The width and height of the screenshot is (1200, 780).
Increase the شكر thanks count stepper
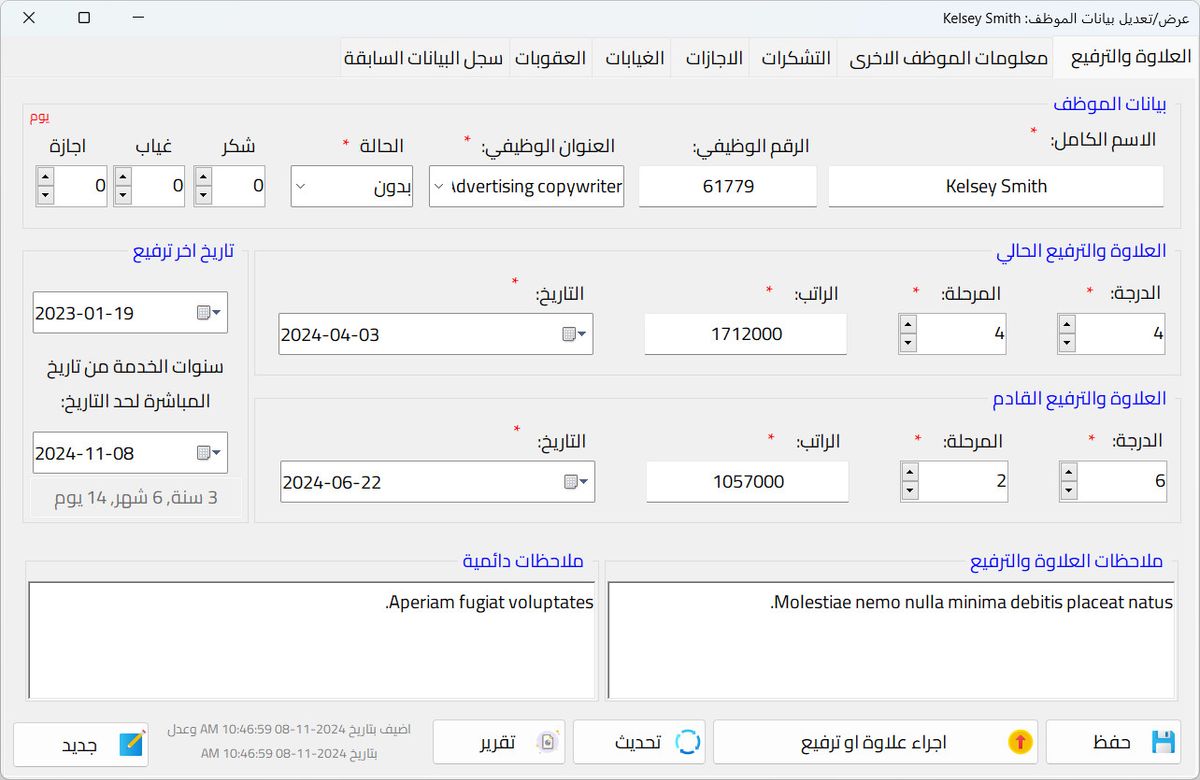point(203,176)
